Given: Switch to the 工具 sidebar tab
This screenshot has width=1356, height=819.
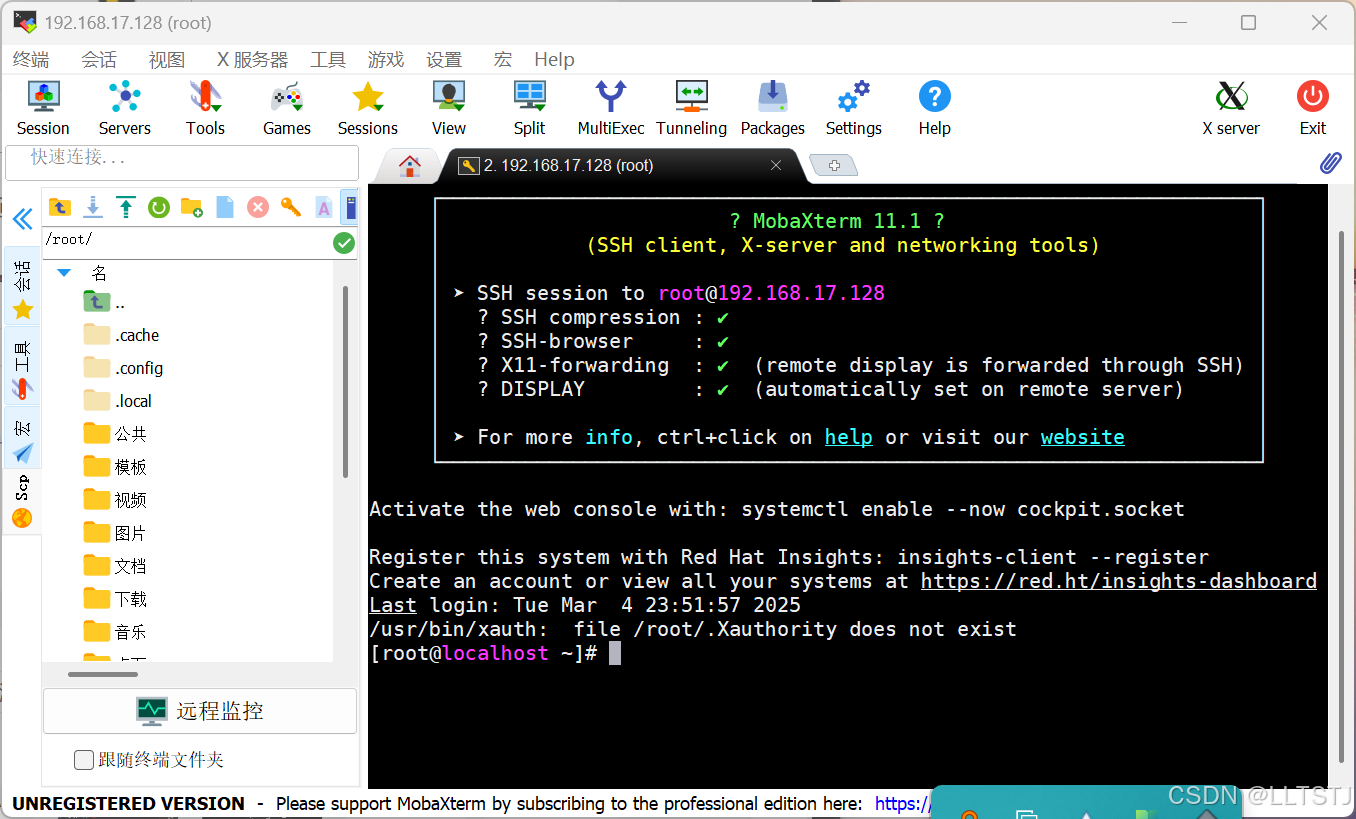Looking at the screenshot, I should click(x=23, y=366).
